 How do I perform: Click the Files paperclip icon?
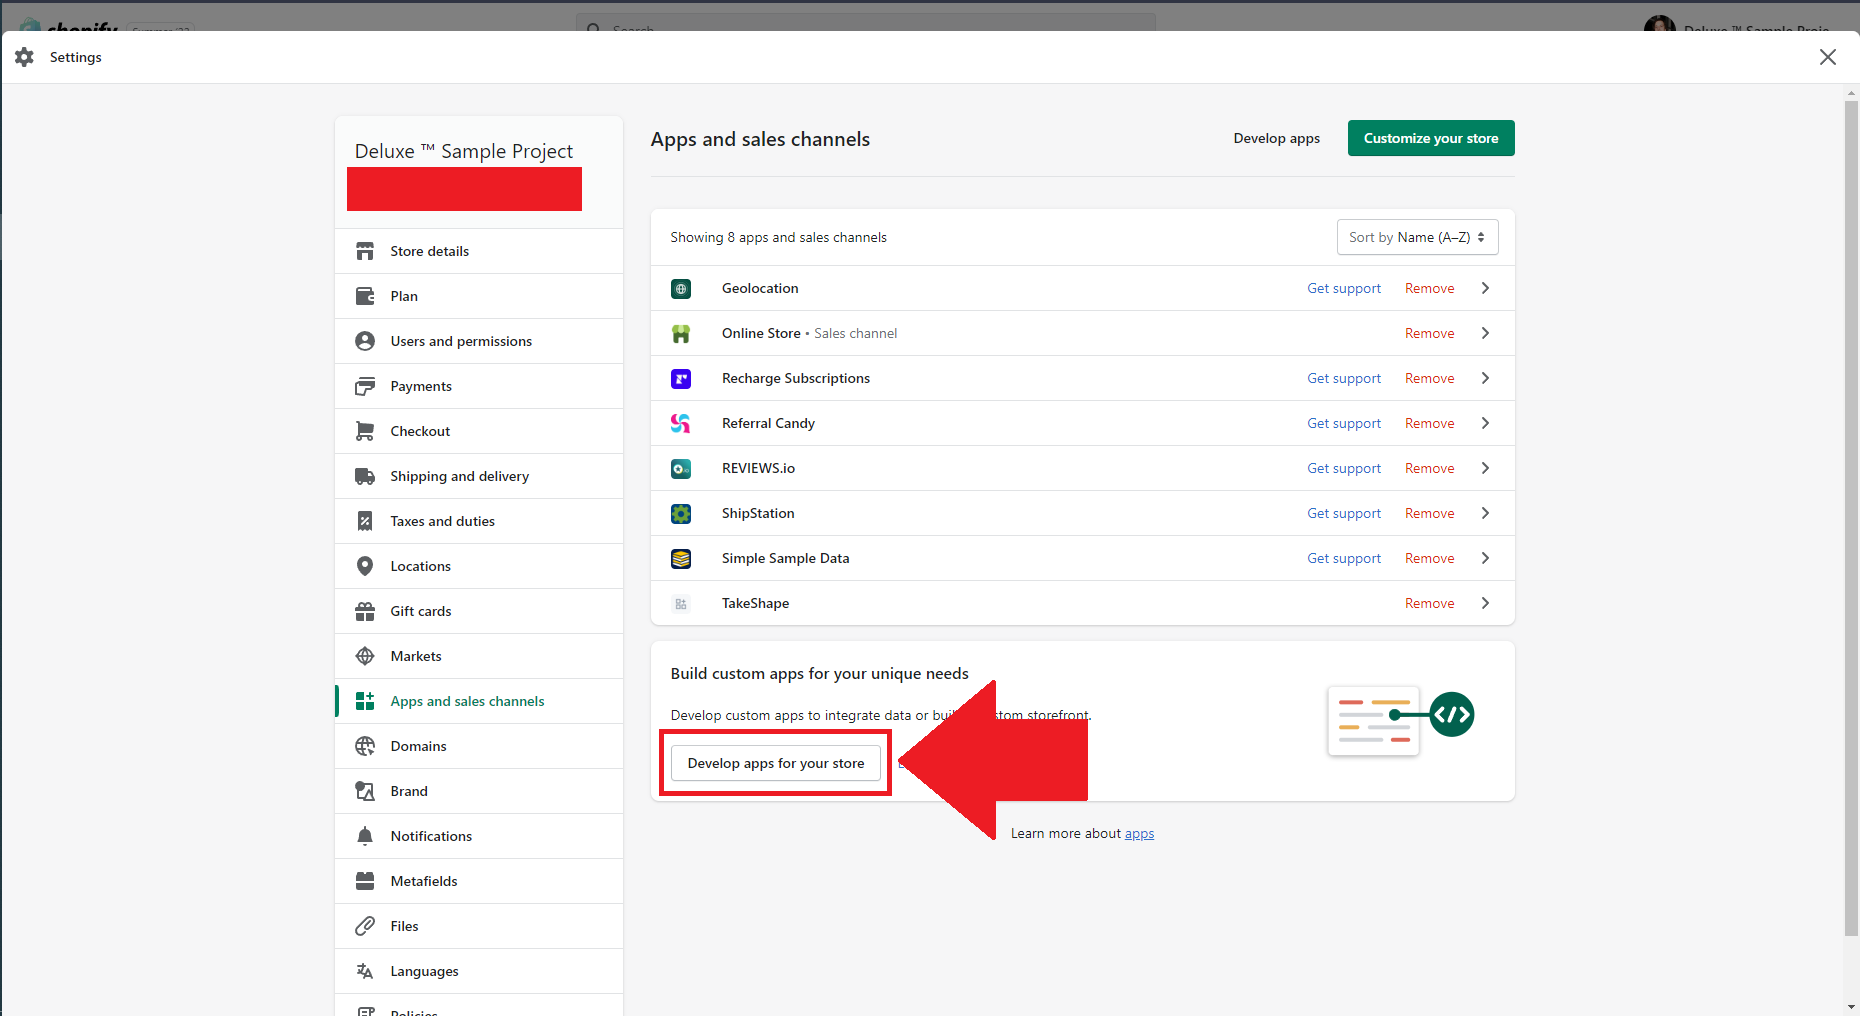[x=365, y=926]
